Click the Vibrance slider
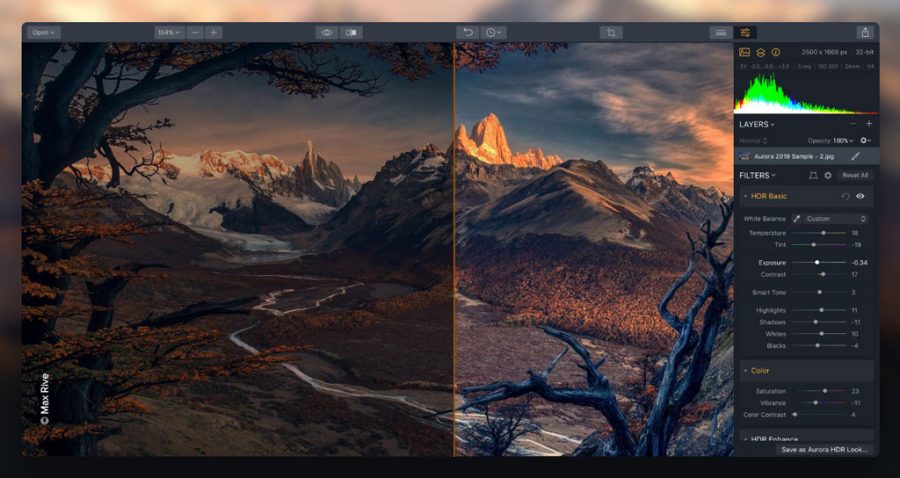 pyautogui.click(x=818, y=403)
